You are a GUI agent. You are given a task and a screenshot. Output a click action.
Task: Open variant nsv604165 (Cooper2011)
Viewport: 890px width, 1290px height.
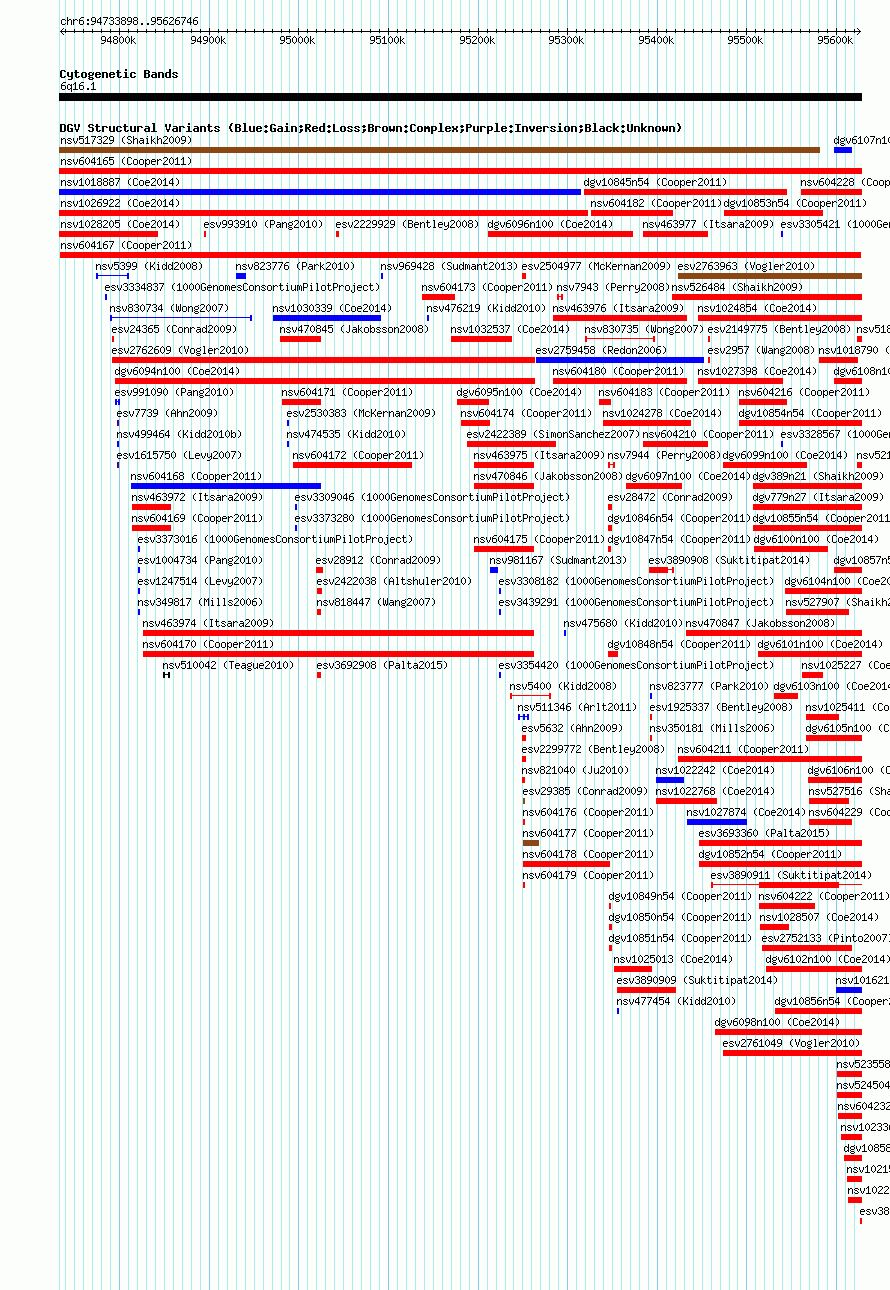126,161
